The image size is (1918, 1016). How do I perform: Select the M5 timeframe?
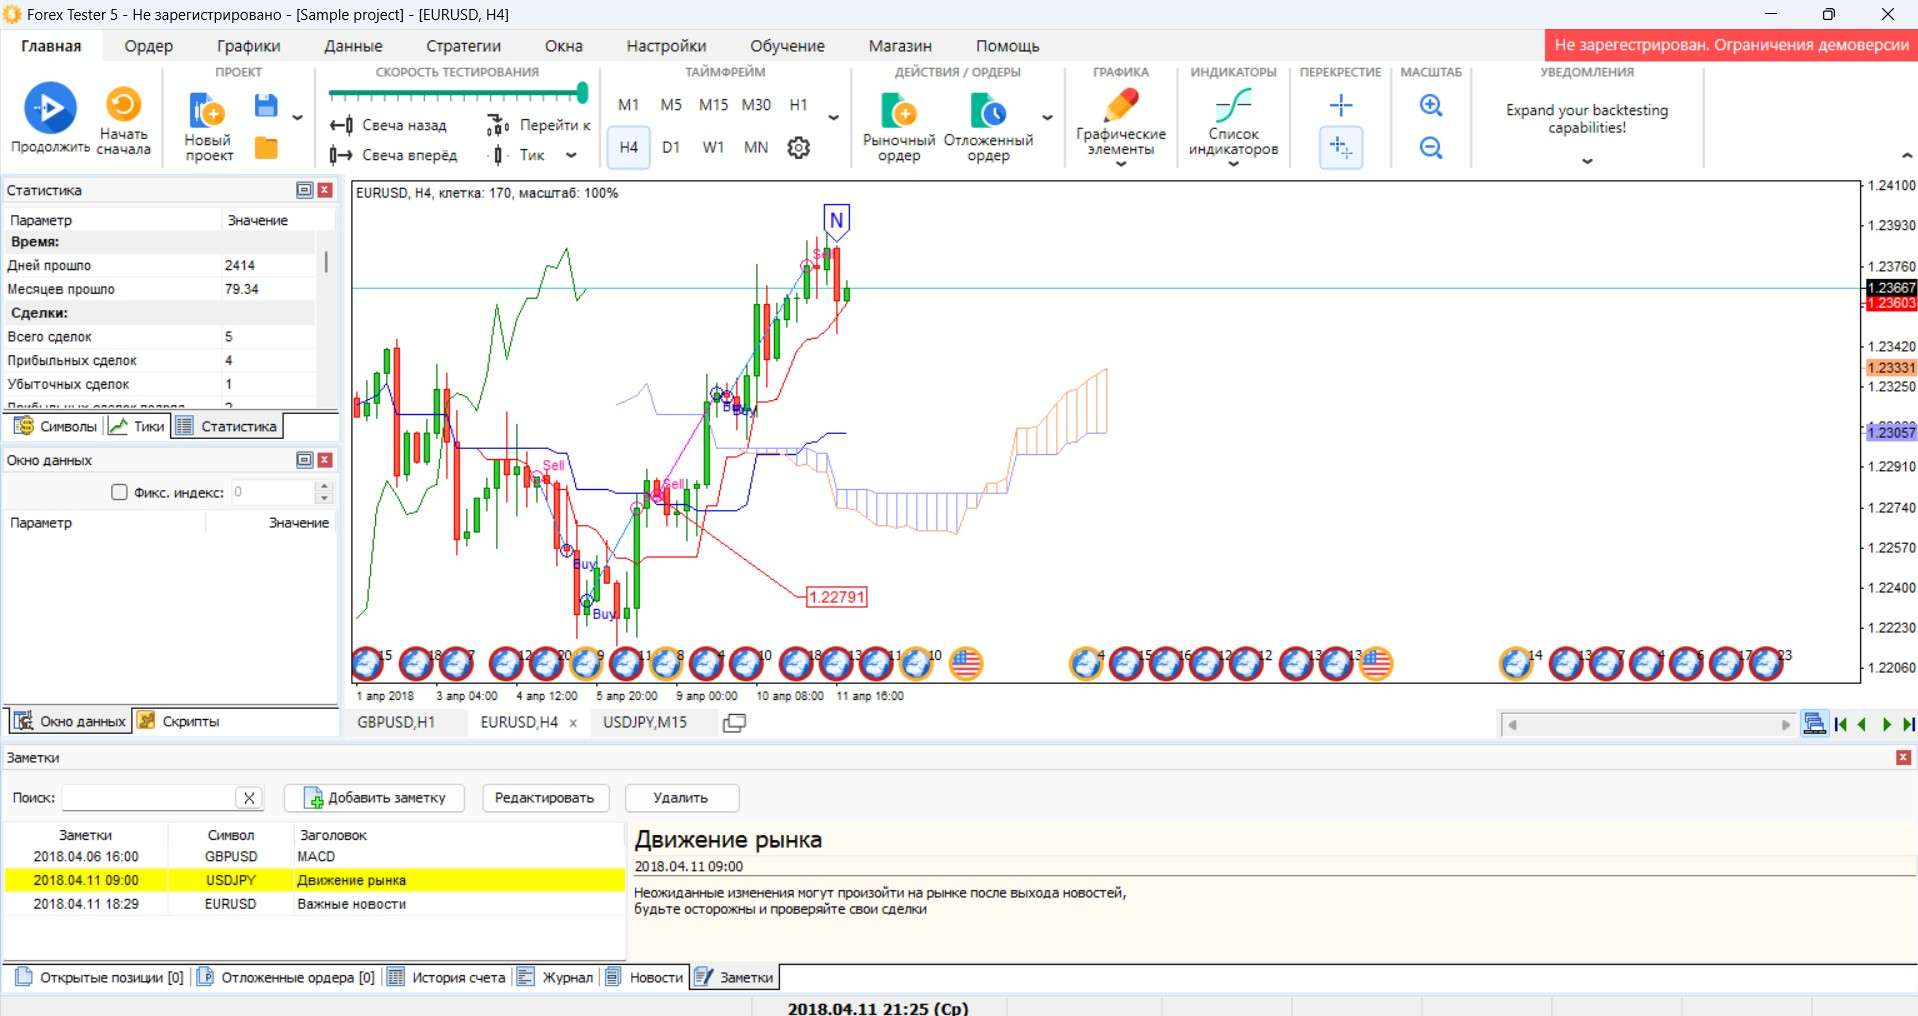coord(671,105)
